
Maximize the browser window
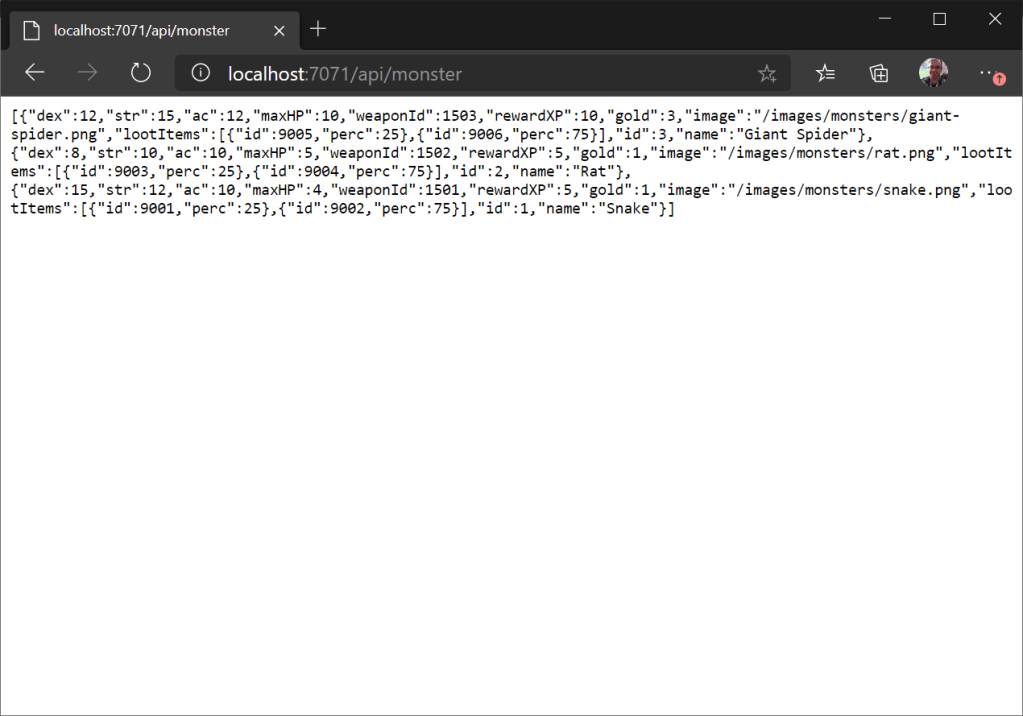(x=939, y=19)
